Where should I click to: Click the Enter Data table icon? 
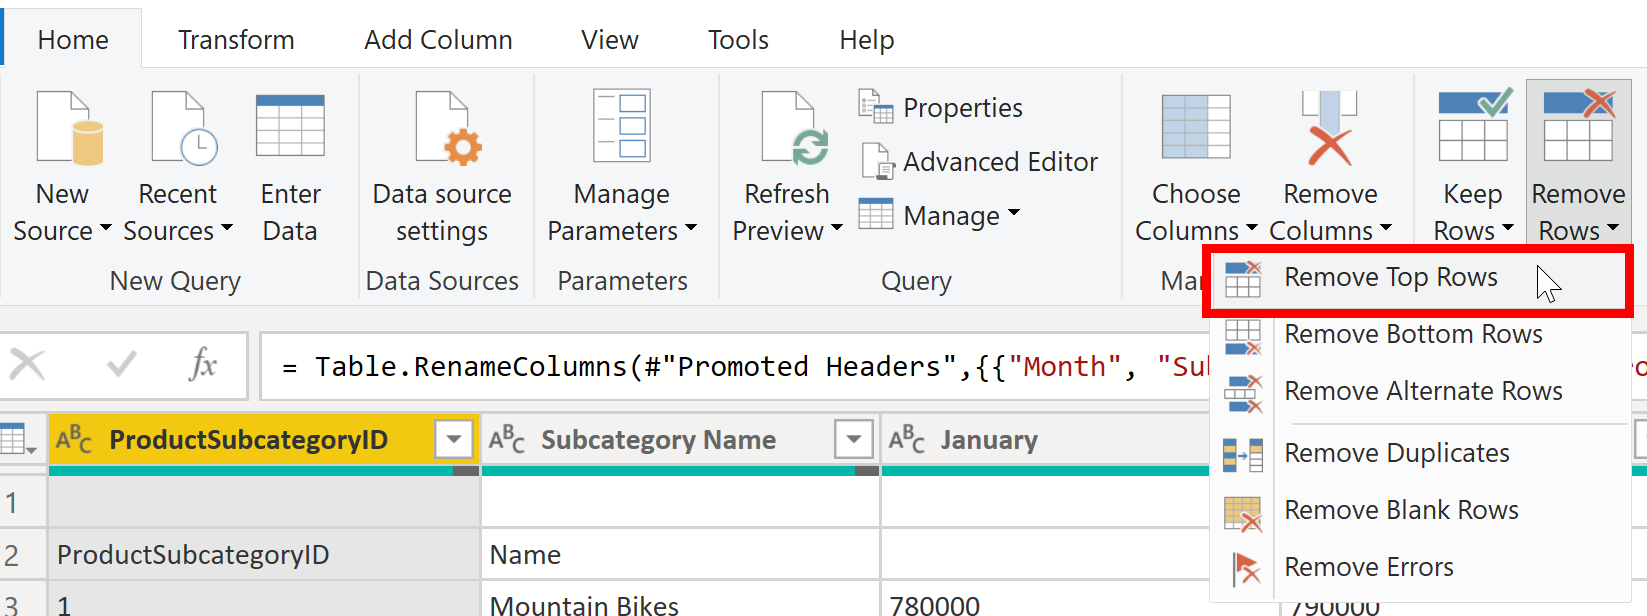coord(290,126)
